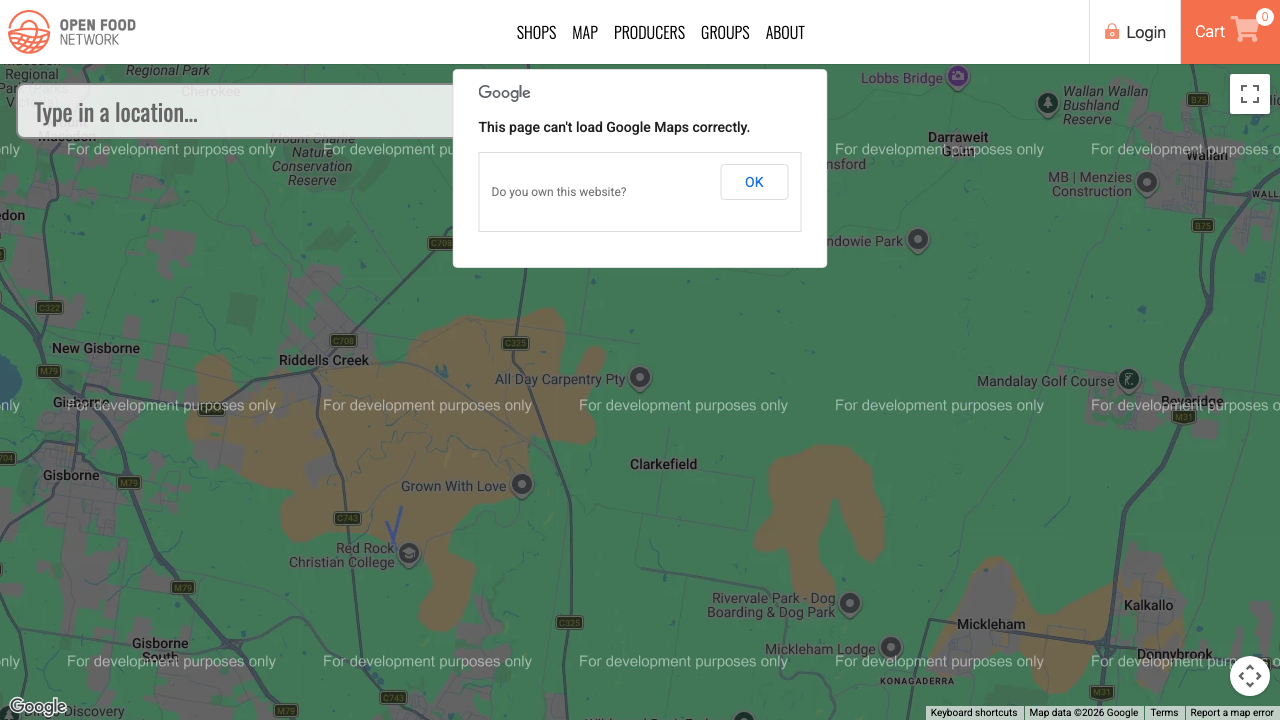Click the New Gisborne label
This screenshot has width=1280, height=720.
[96, 348]
